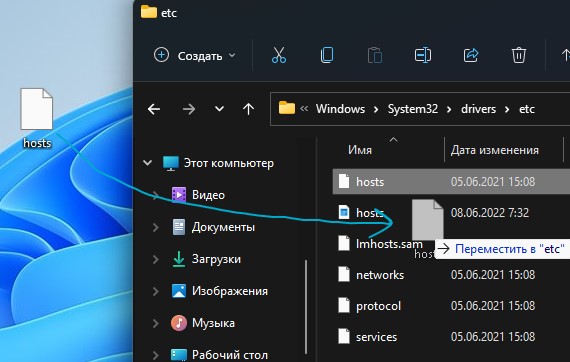
Task: Click the networks file icon
Action: (344, 274)
